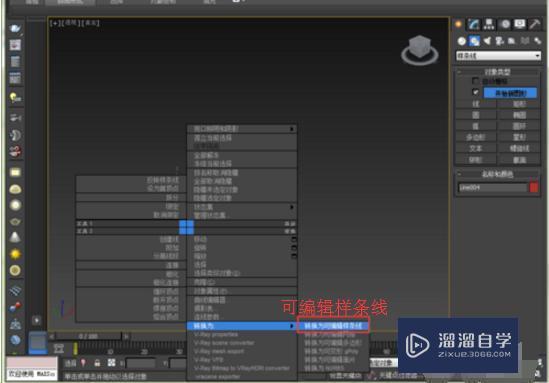Select the Systems category icon
This screenshot has width=549, height=383.
pos(537,41)
